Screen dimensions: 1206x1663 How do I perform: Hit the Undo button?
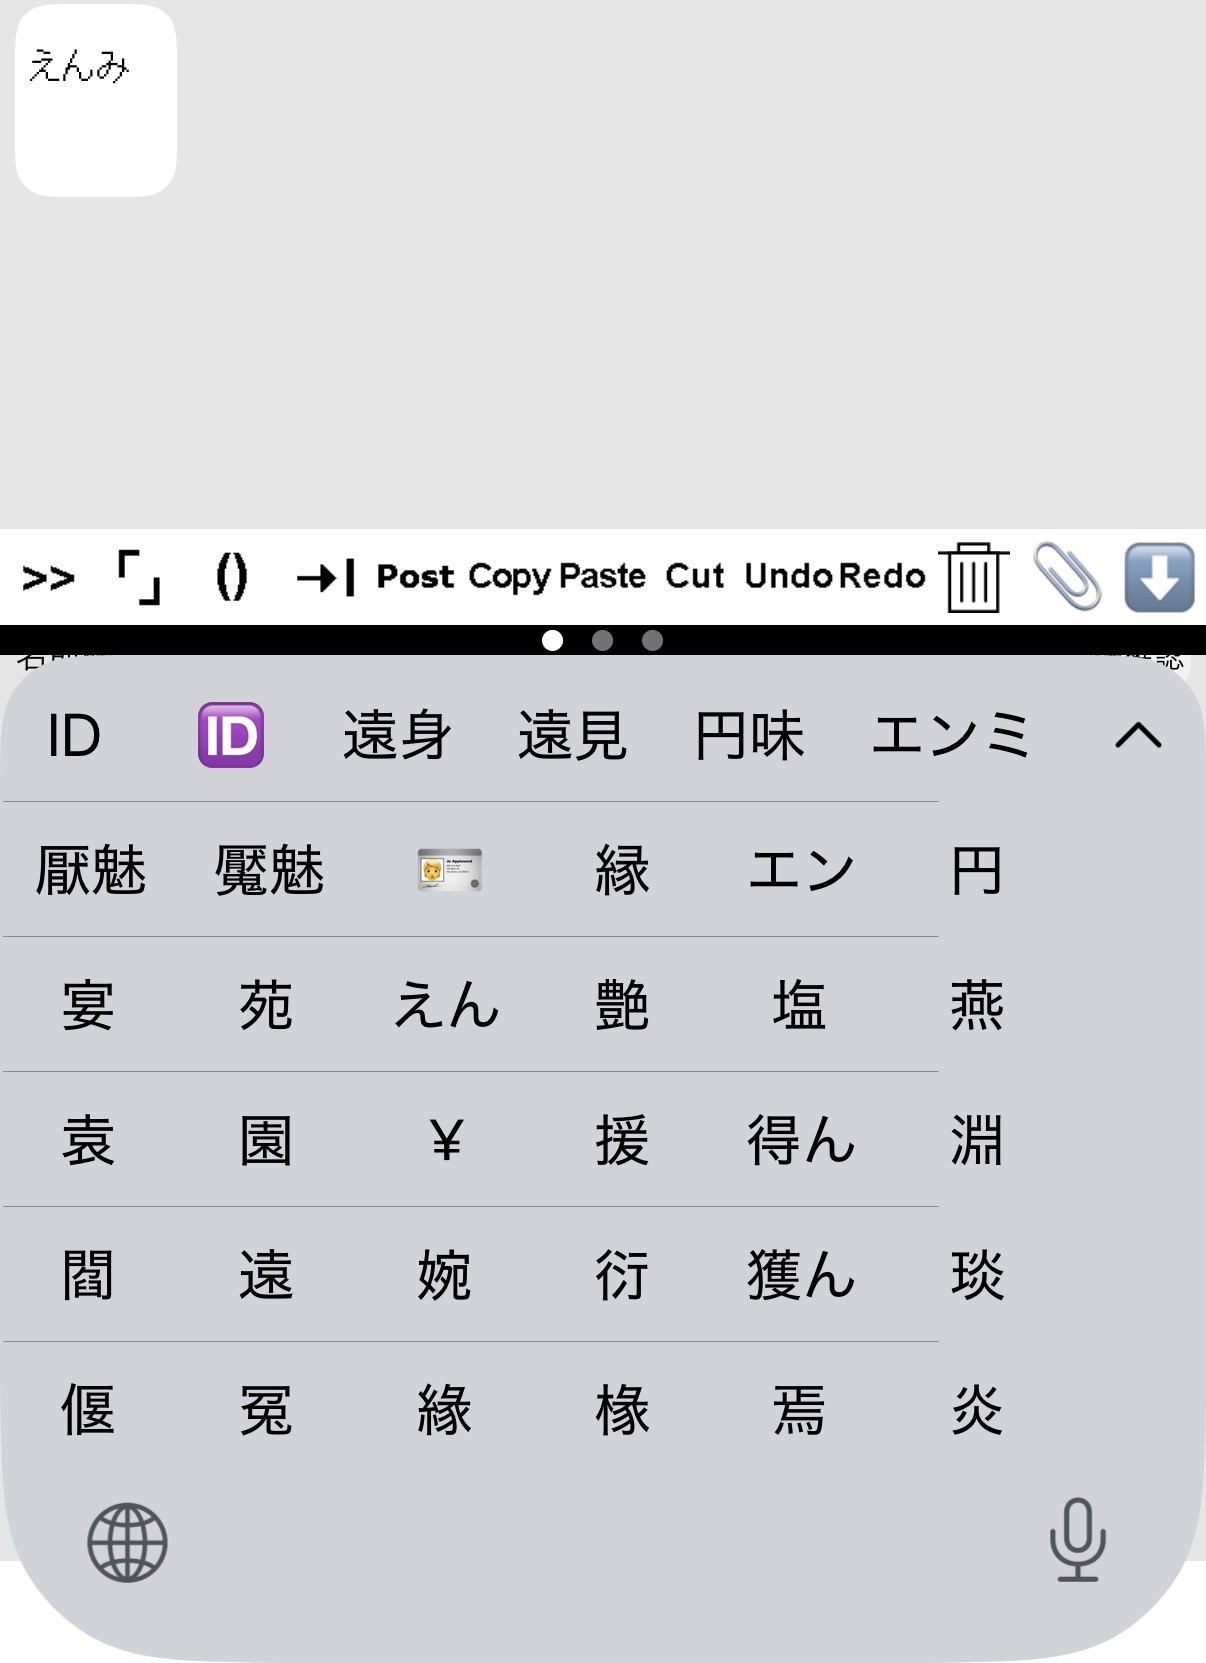pos(788,577)
